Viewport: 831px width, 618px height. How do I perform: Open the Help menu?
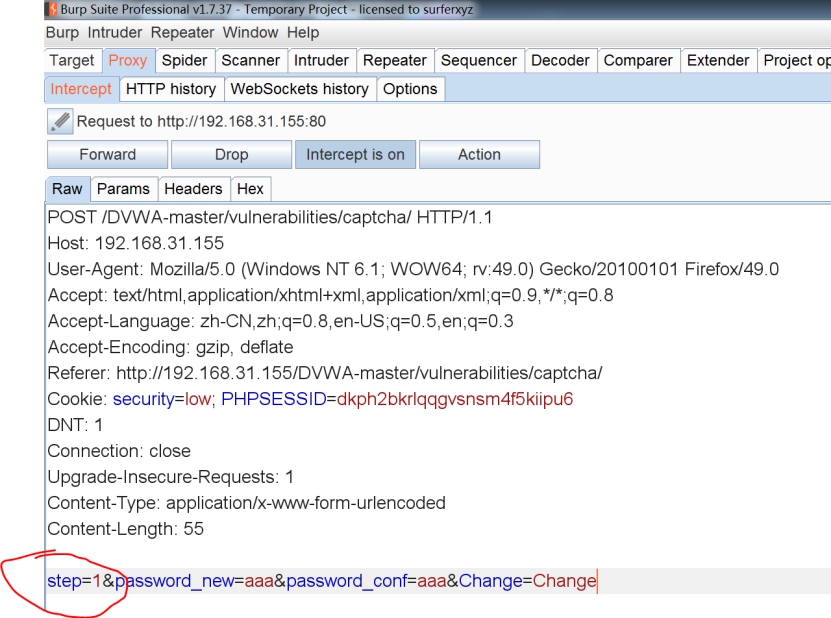pyautogui.click(x=303, y=33)
